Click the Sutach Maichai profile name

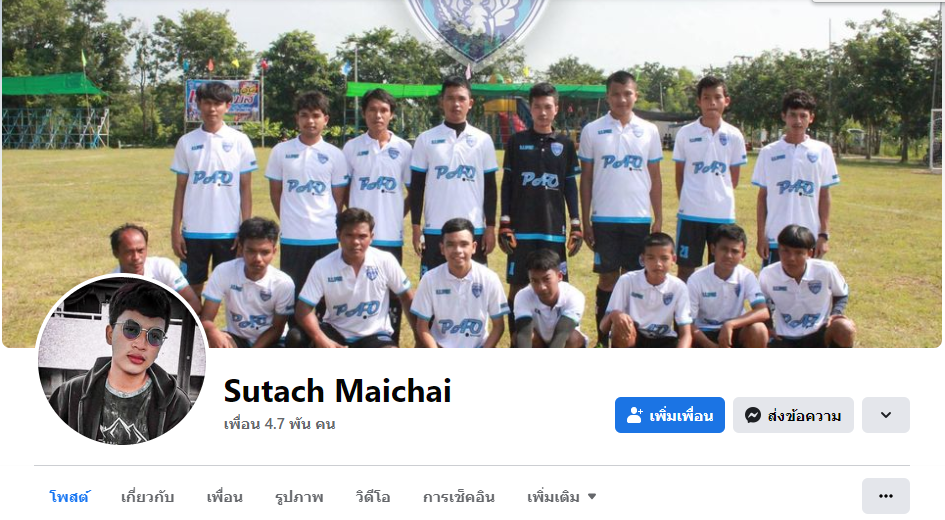pyautogui.click(x=338, y=391)
